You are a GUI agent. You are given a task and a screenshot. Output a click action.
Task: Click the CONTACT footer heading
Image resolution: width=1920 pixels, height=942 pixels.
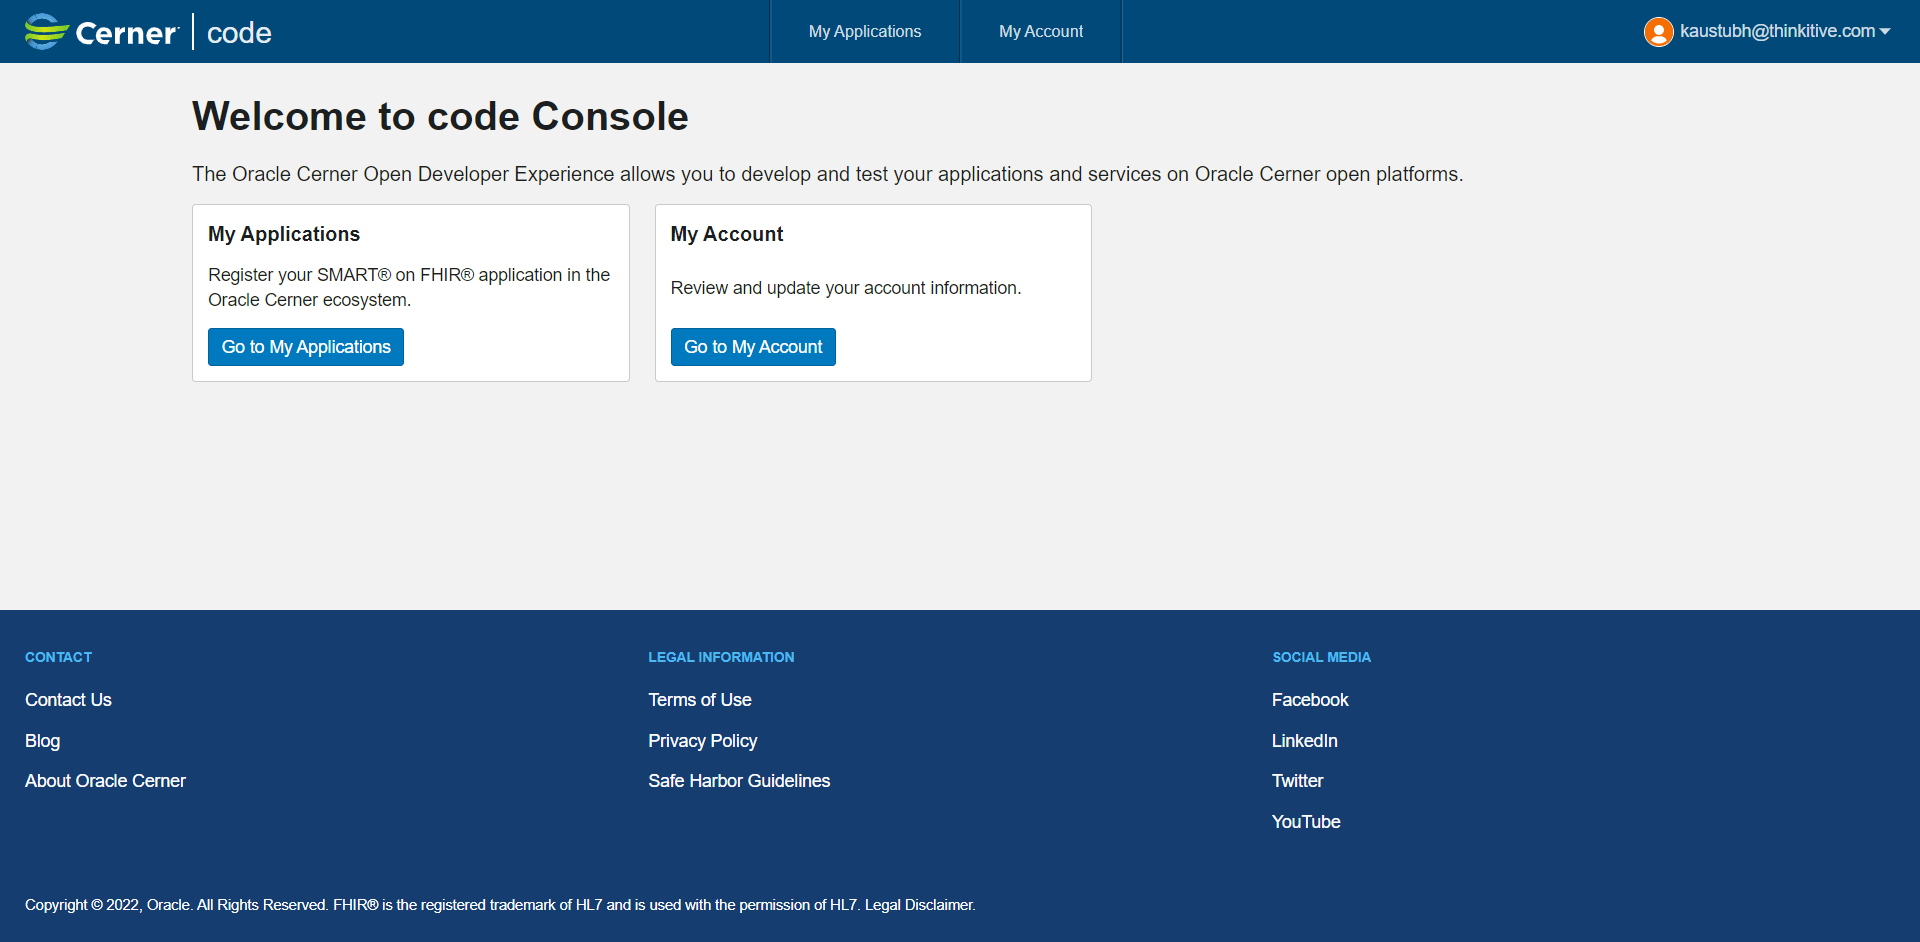[58, 657]
